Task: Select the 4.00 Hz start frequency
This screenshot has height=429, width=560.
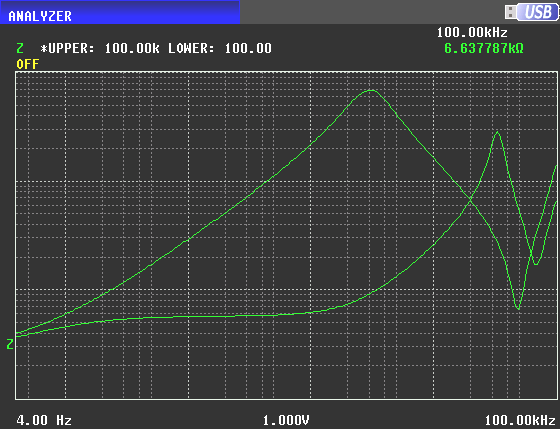Action: tap(44, 420)
